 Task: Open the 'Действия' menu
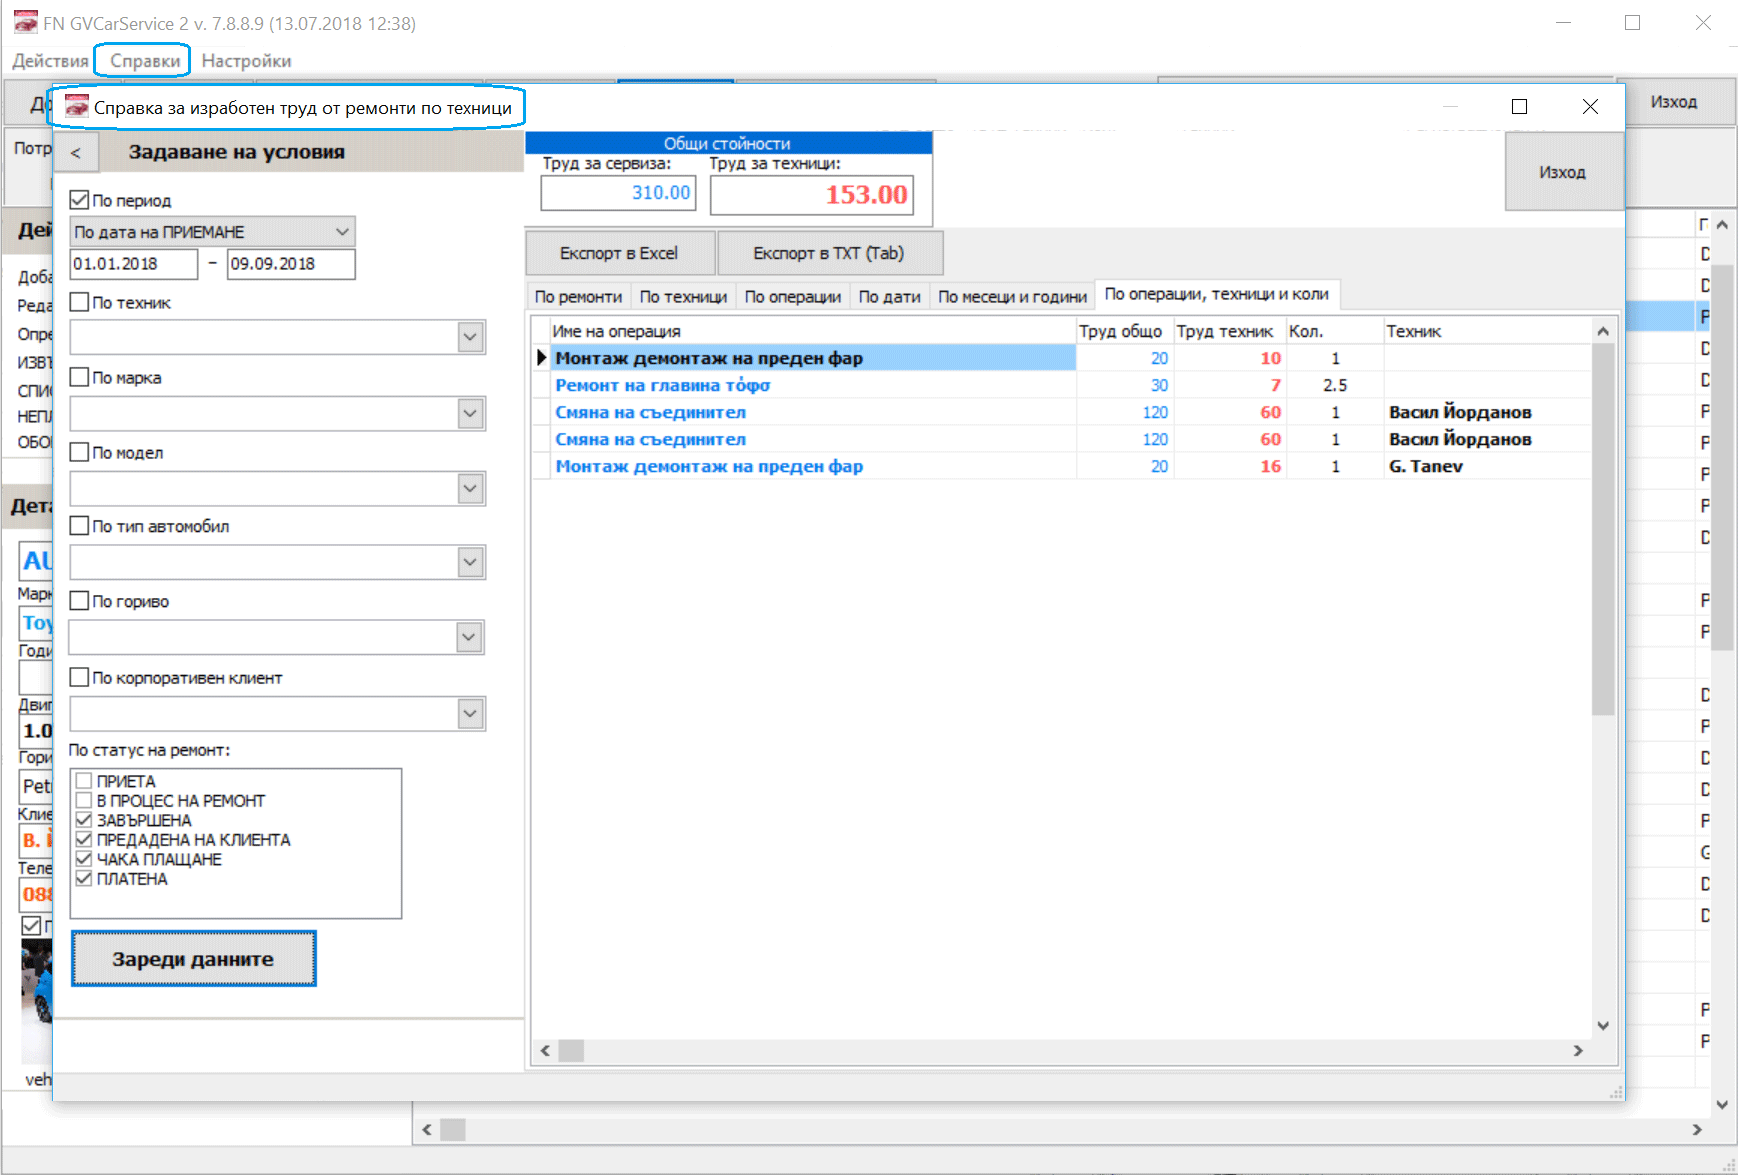50,61
